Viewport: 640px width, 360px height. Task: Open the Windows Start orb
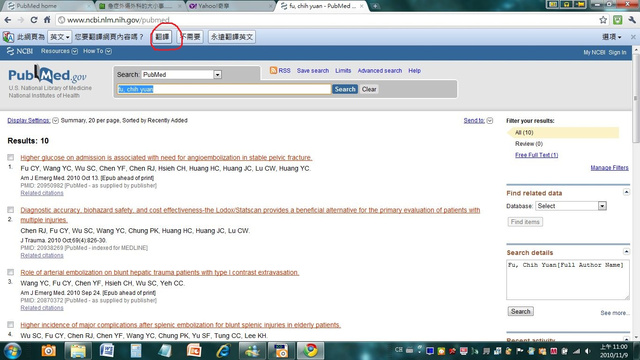13,351
